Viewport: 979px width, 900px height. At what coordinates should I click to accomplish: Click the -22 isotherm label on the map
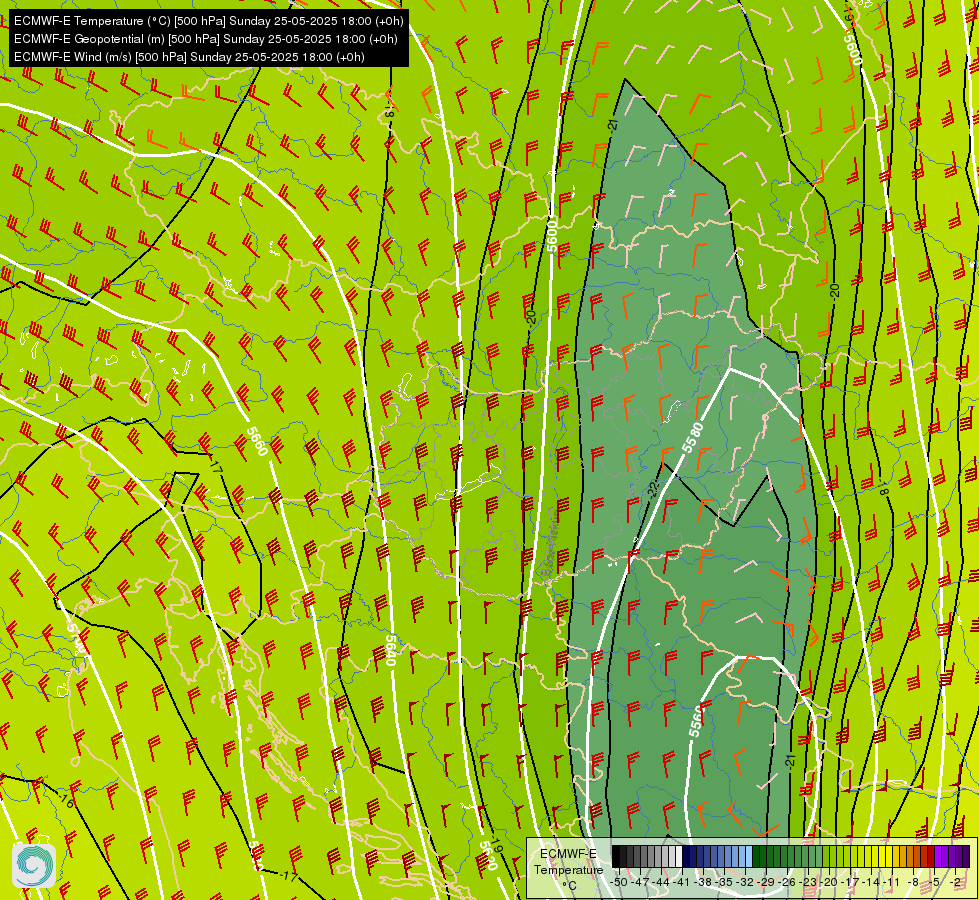[x=653, y=489]
